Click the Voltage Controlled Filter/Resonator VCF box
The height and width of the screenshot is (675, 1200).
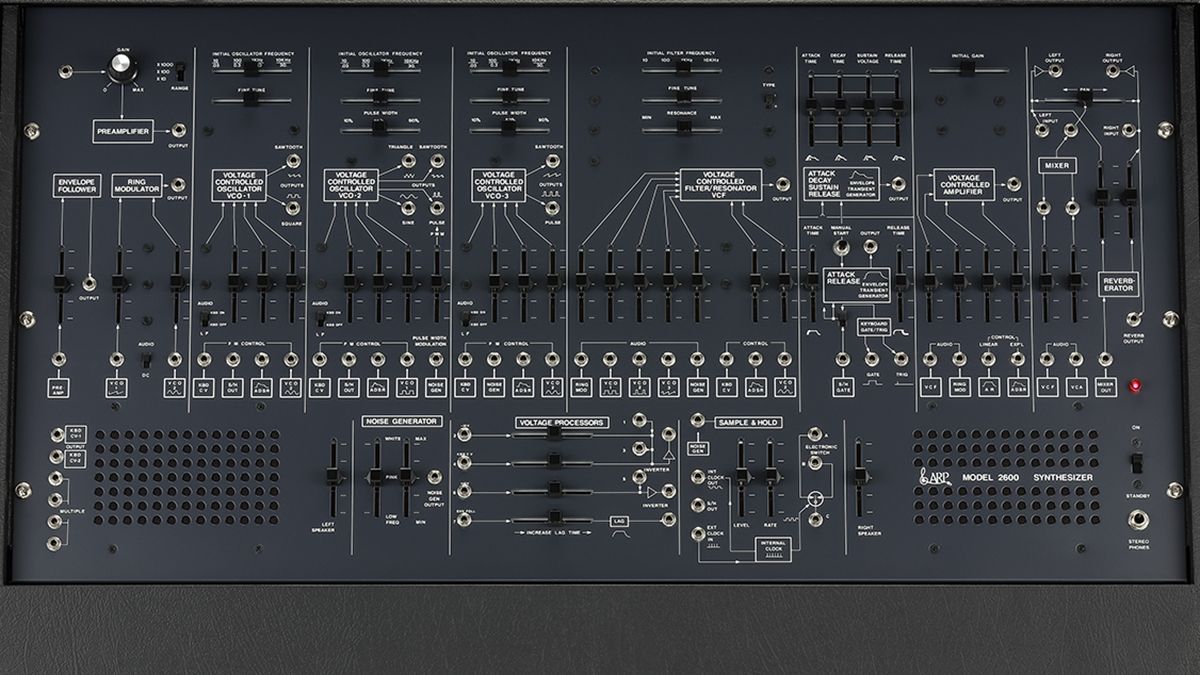tap(722, 184)
